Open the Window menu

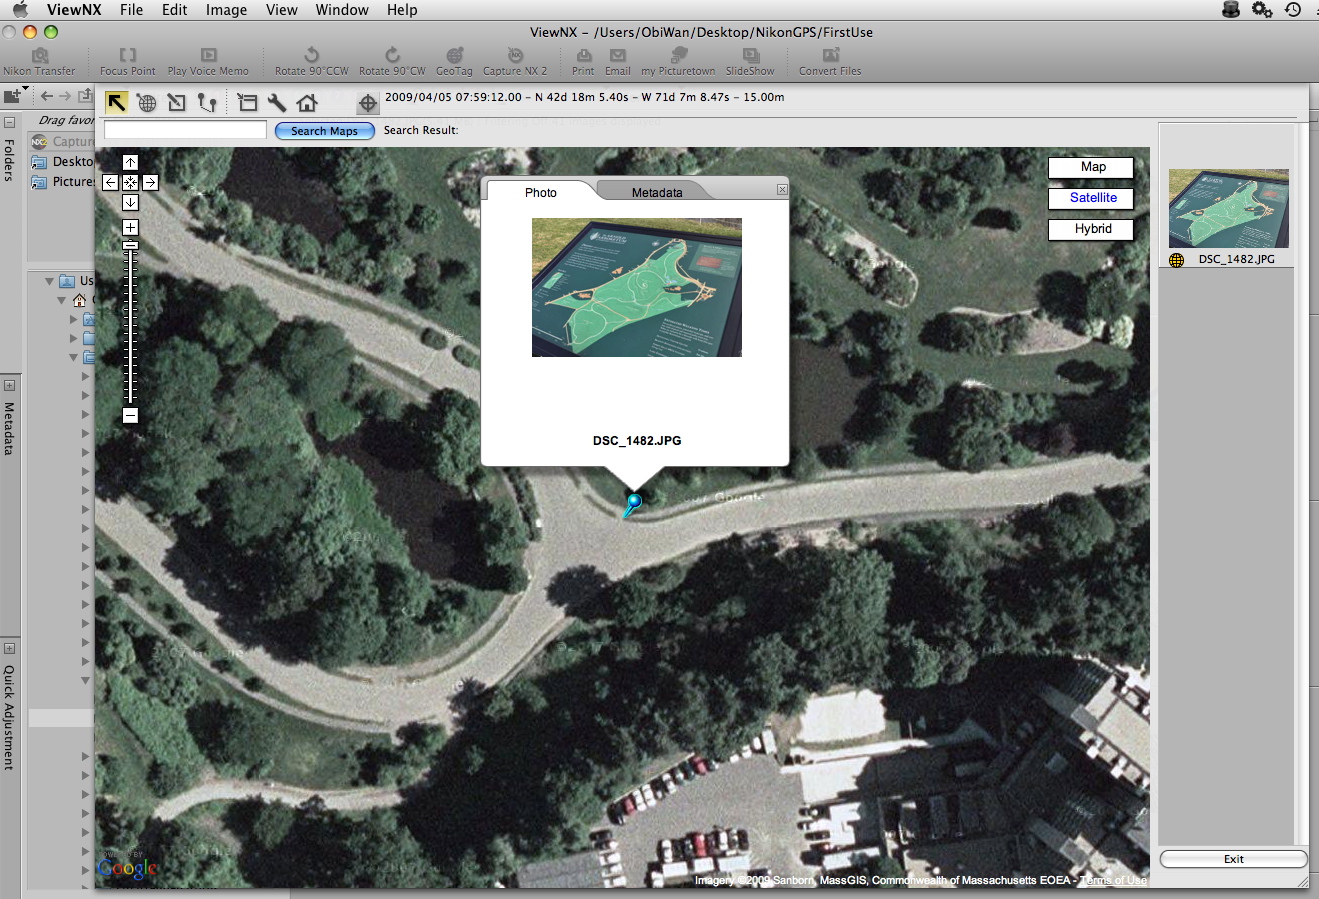[x=342, y=10]
